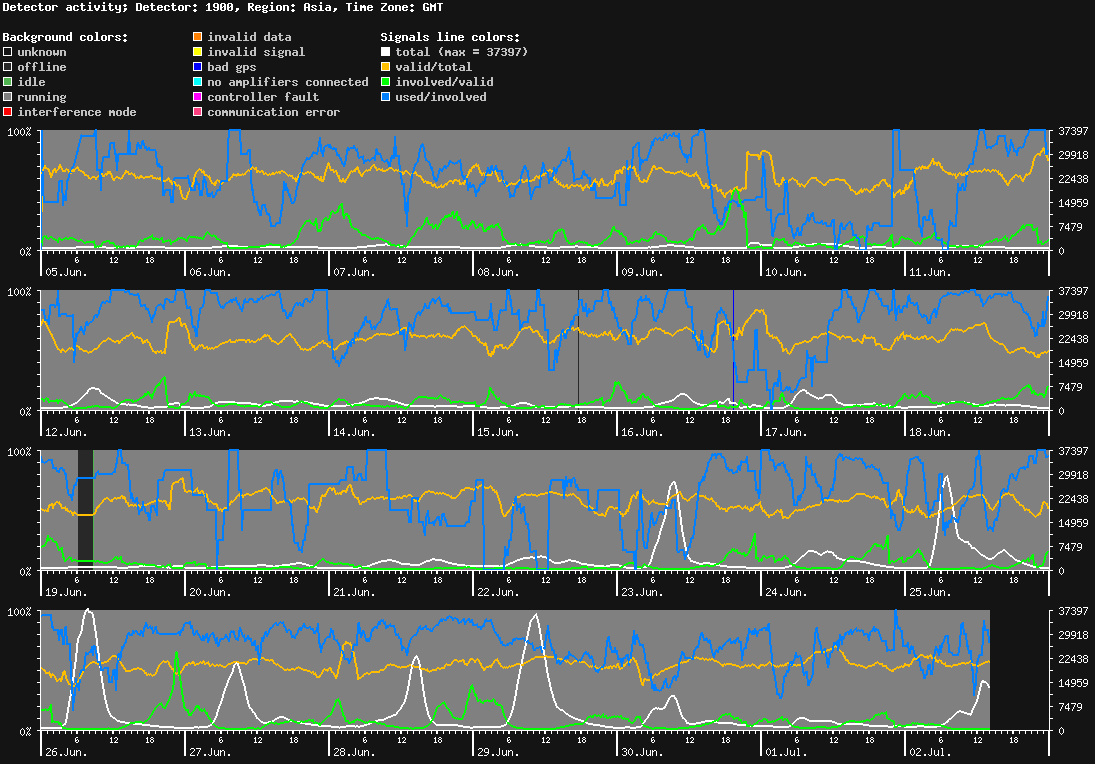Click the green 'idle' legend swatch

pos(8,82)
